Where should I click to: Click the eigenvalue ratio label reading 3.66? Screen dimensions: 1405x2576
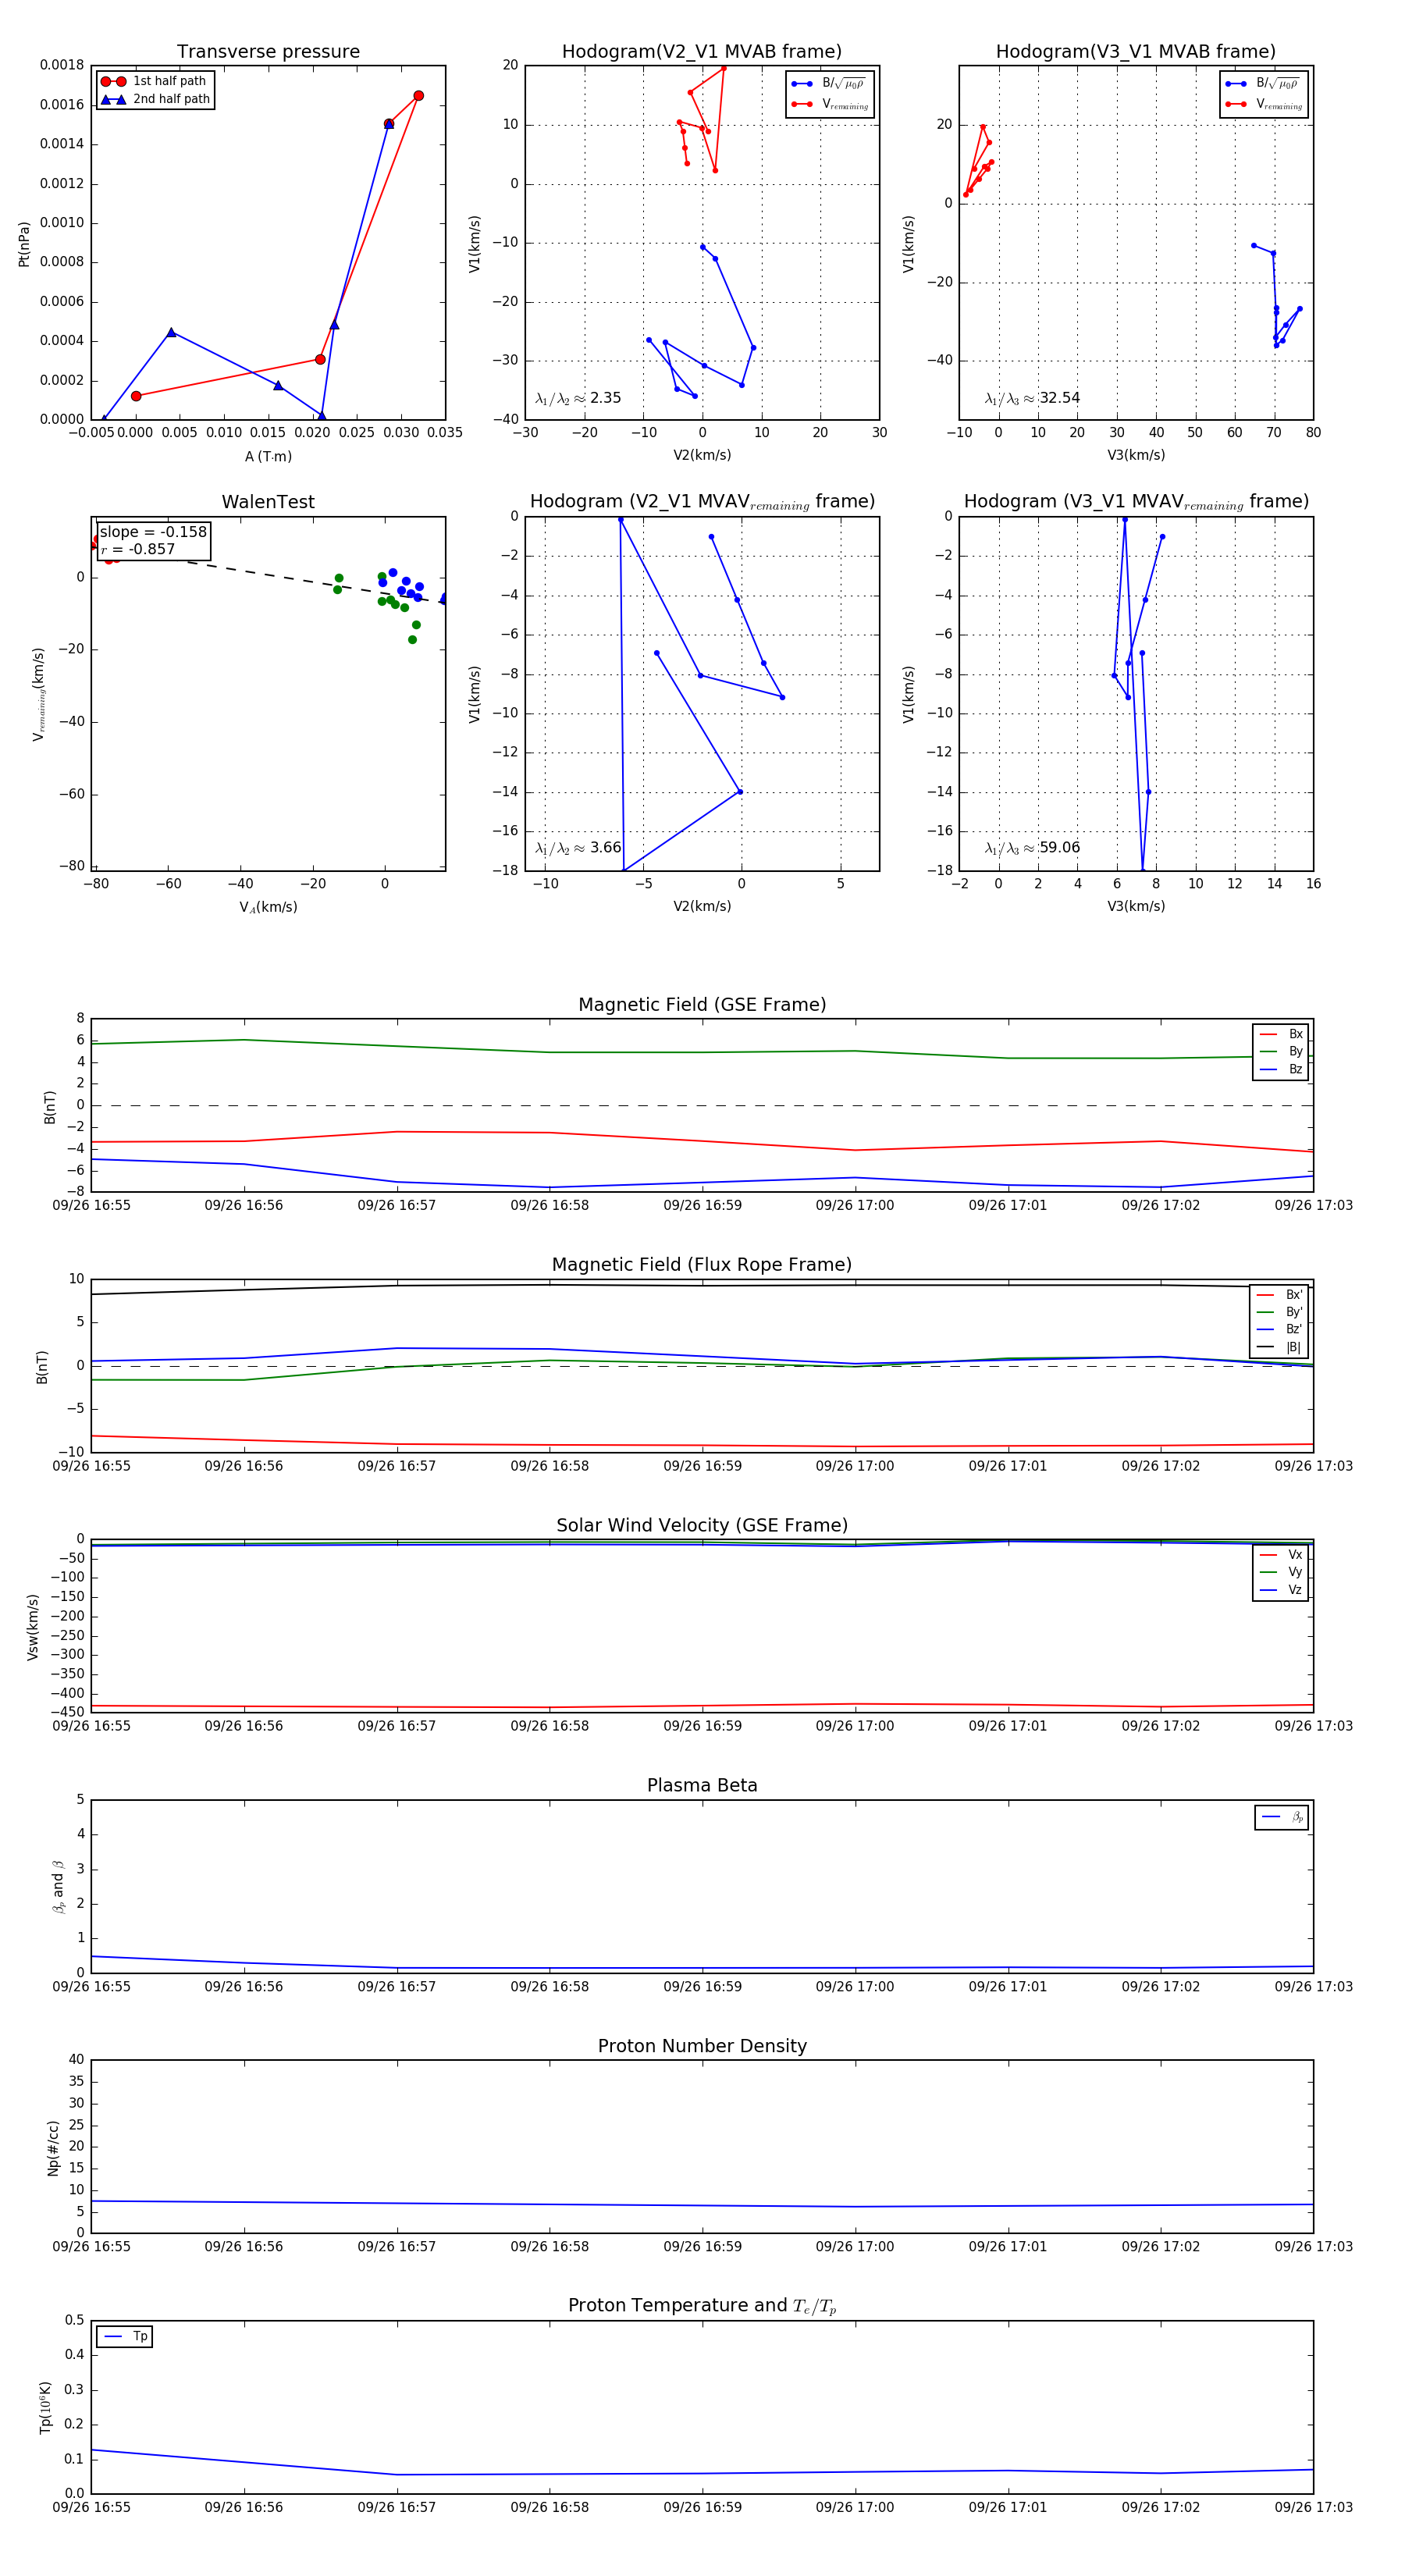[578, 848]
